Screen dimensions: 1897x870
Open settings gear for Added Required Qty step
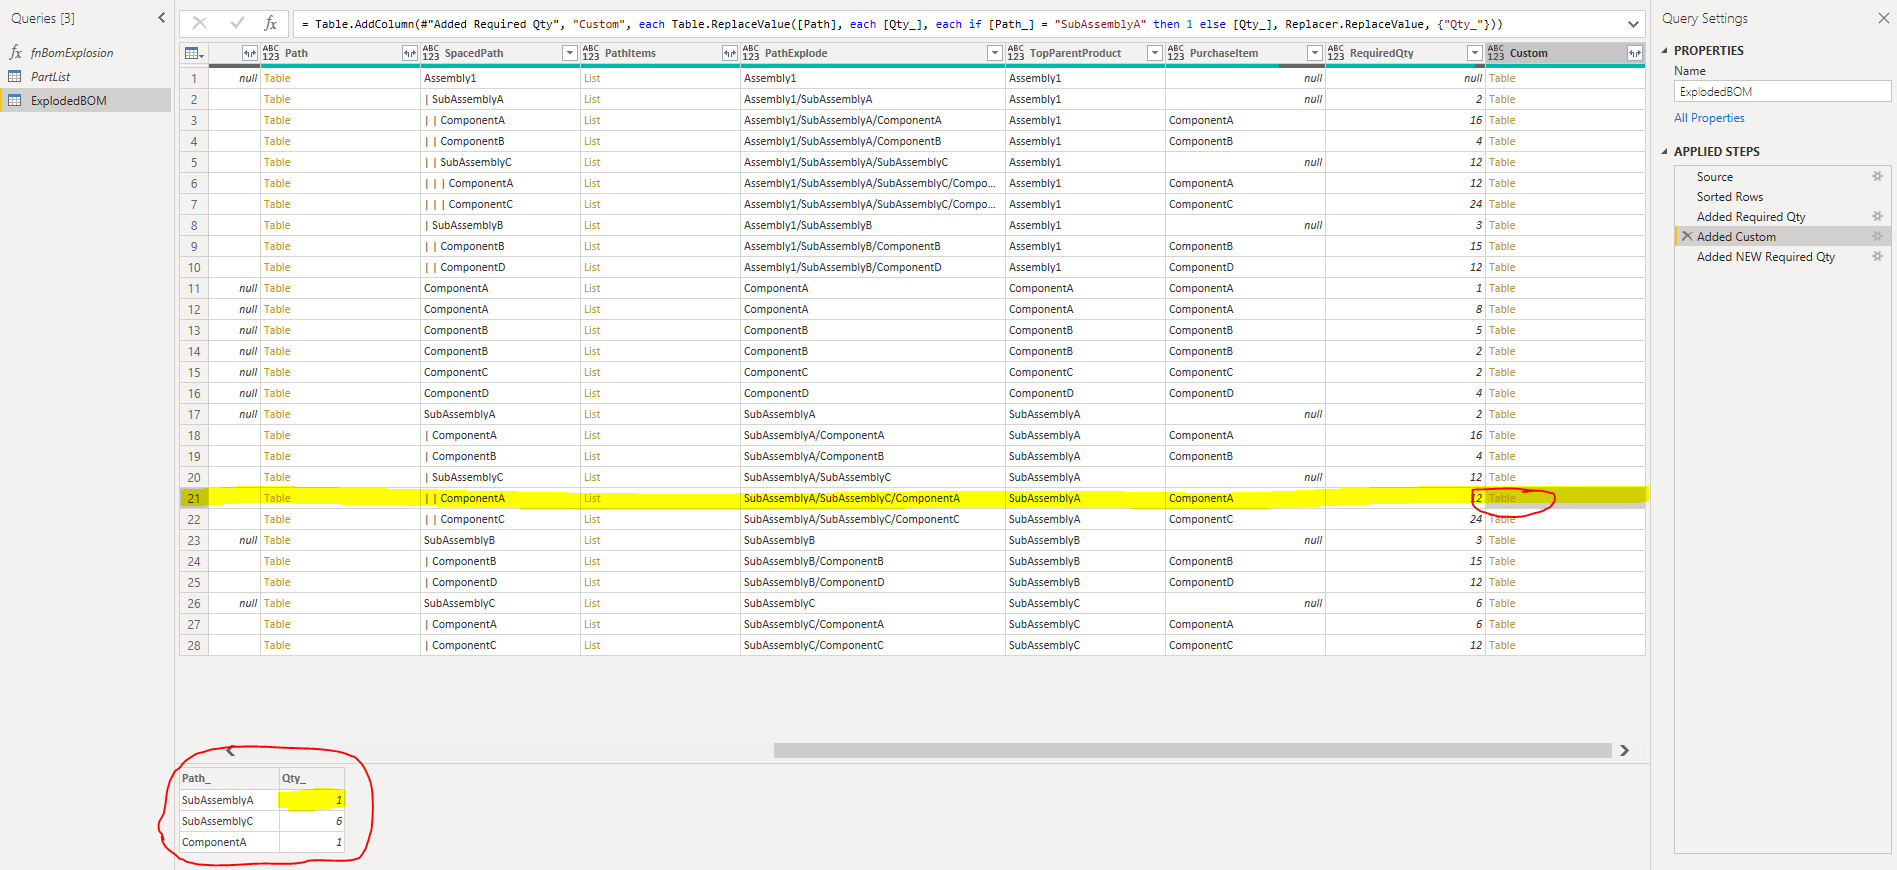[1877, 216]
